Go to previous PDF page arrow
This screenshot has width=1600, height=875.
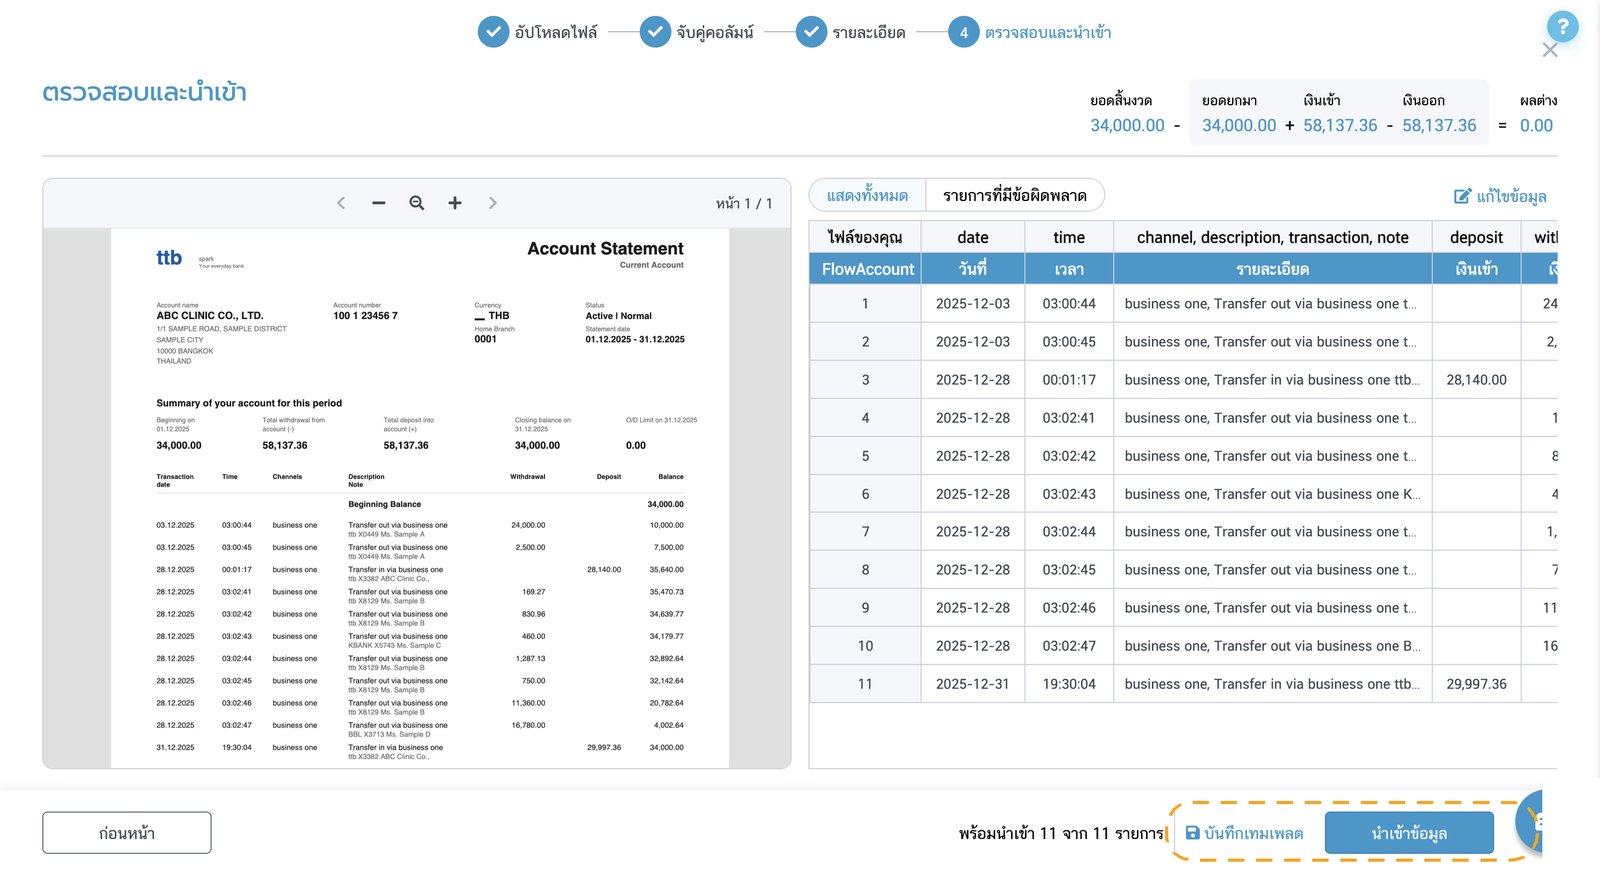pyautogui.click(x=341, y=203)
